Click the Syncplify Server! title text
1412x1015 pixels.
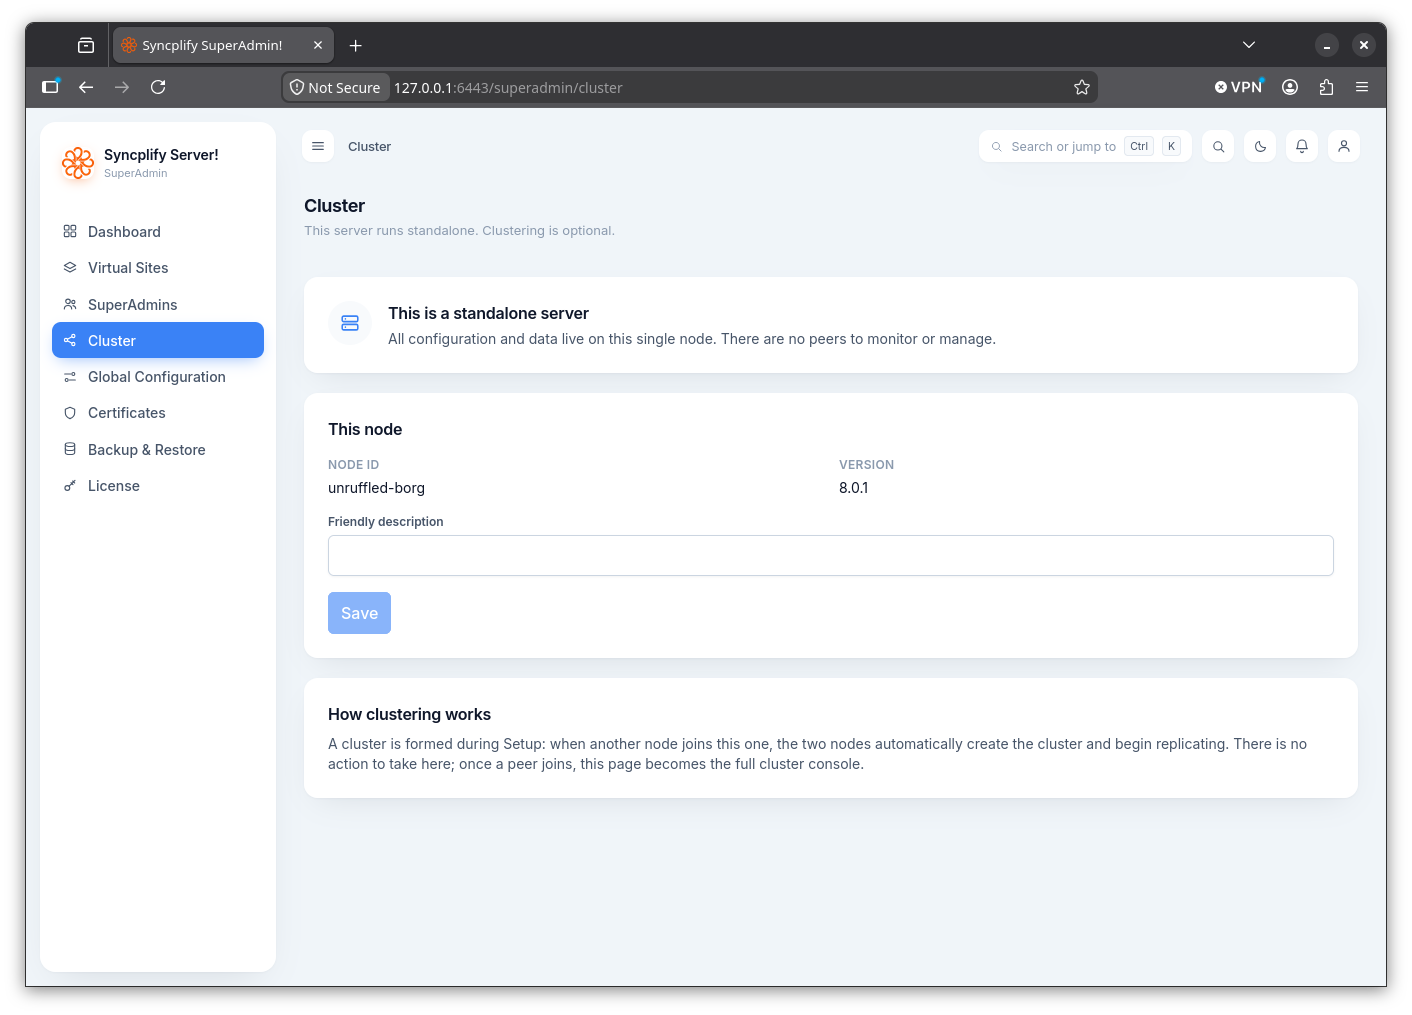161,155
